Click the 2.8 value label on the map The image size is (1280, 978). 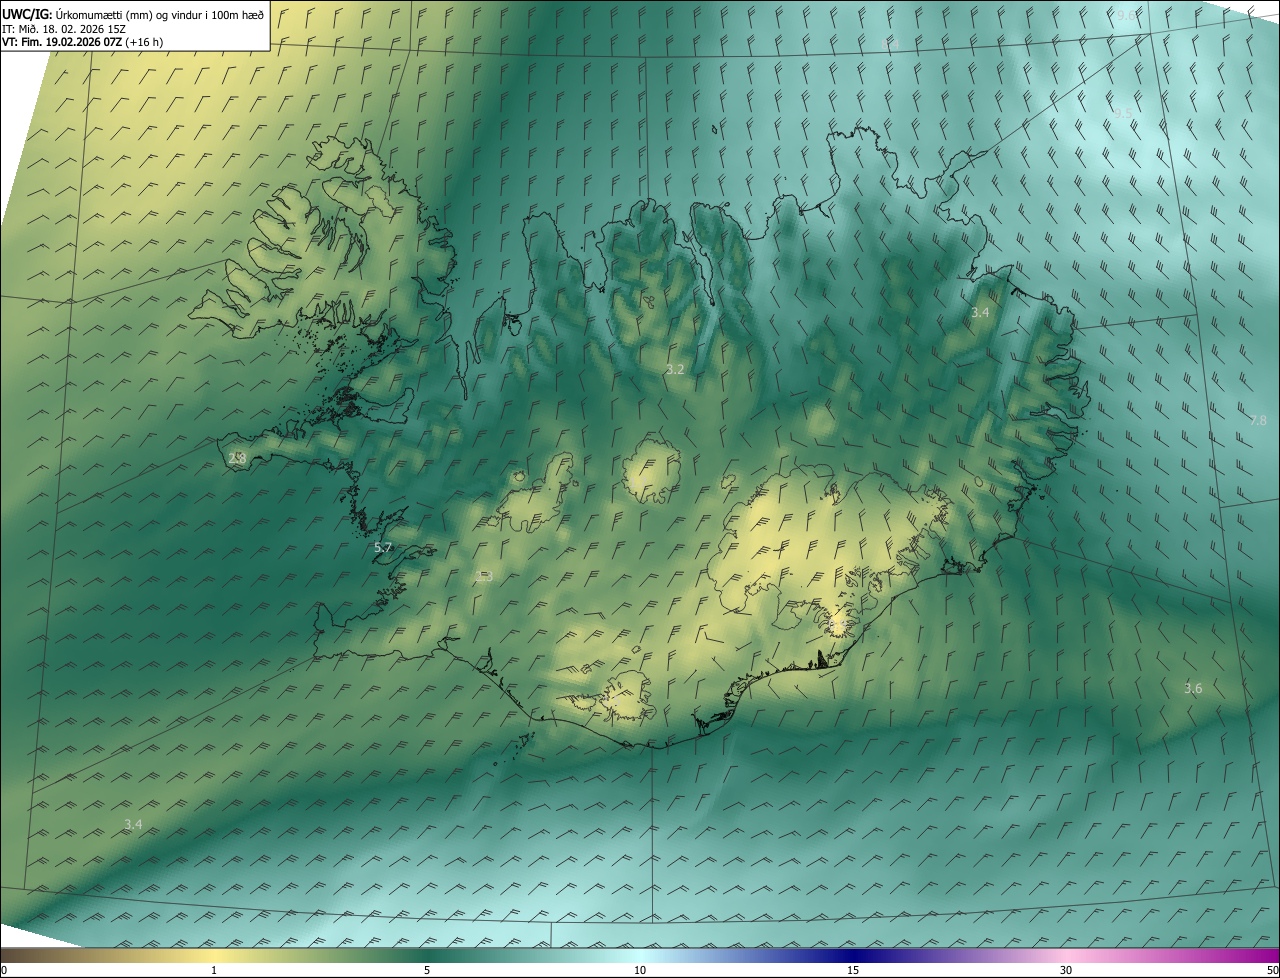pyautogui.click(x=238, y=458)
